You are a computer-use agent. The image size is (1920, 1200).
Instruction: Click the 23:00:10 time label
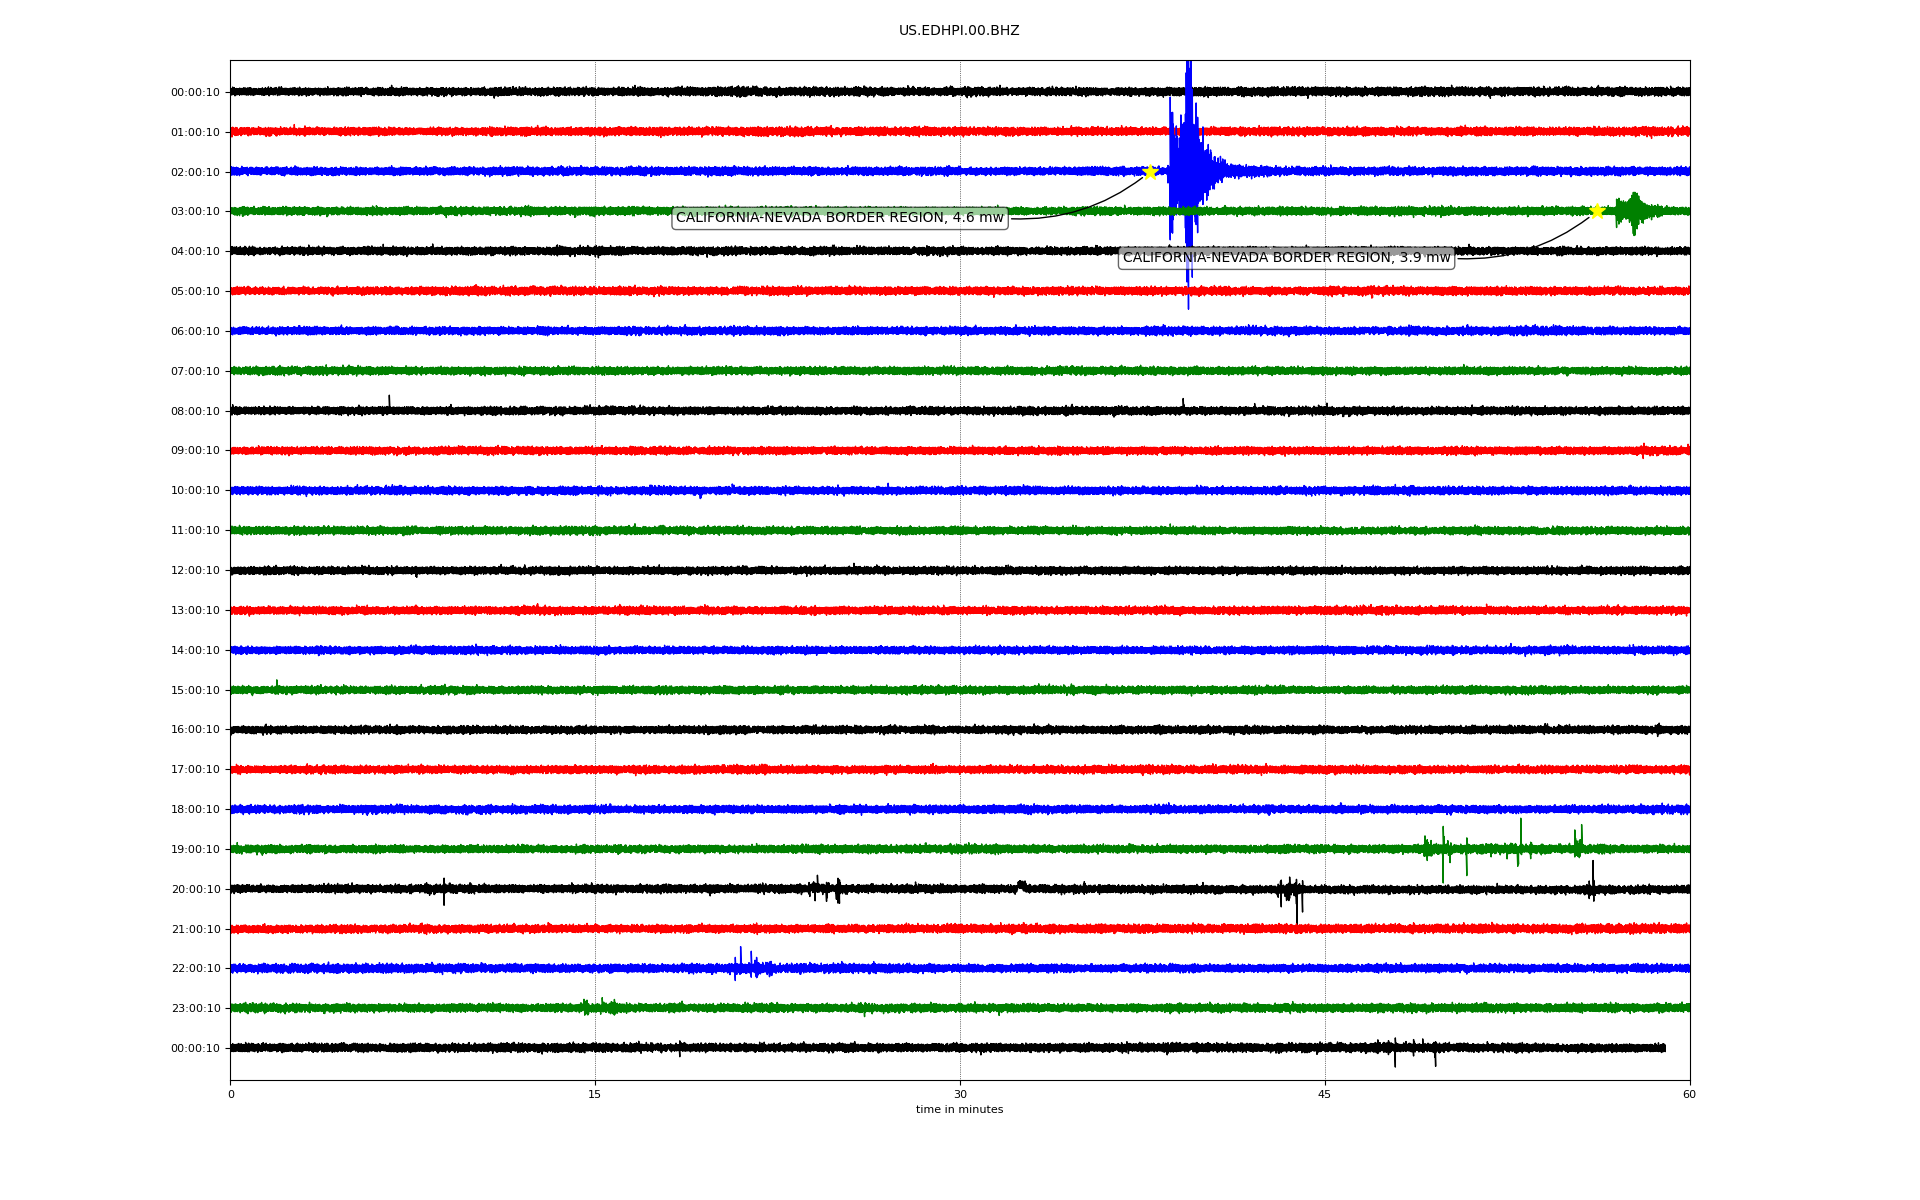(x=195, y=1009)
